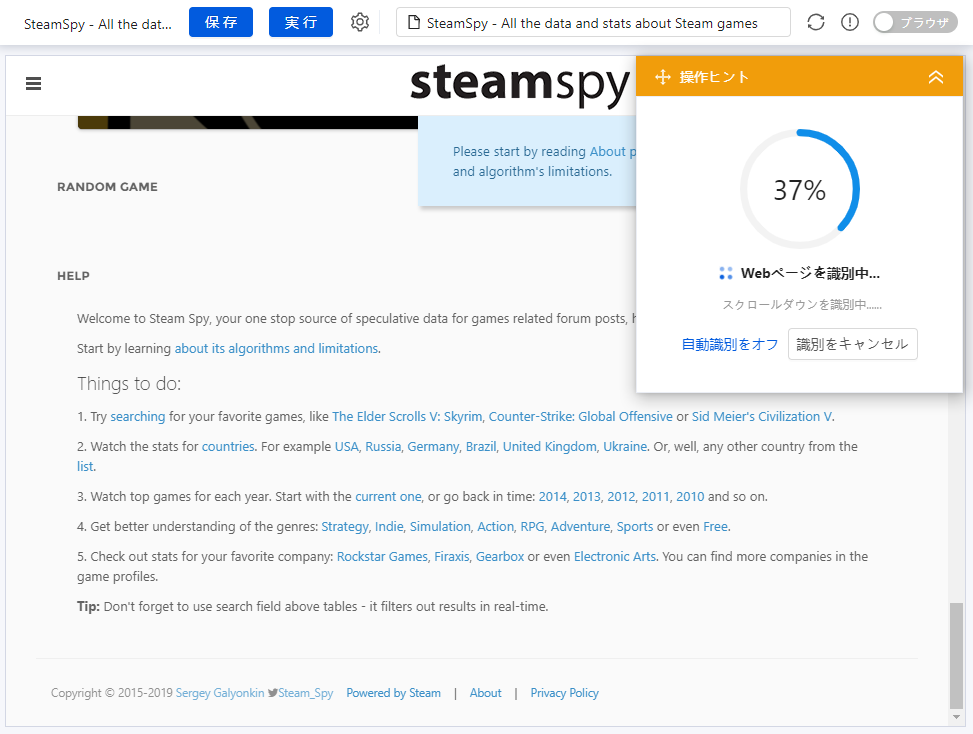Click the 実行 button
Image resolution: width=973 pixels, height=734 pixels.
point(301,22)
